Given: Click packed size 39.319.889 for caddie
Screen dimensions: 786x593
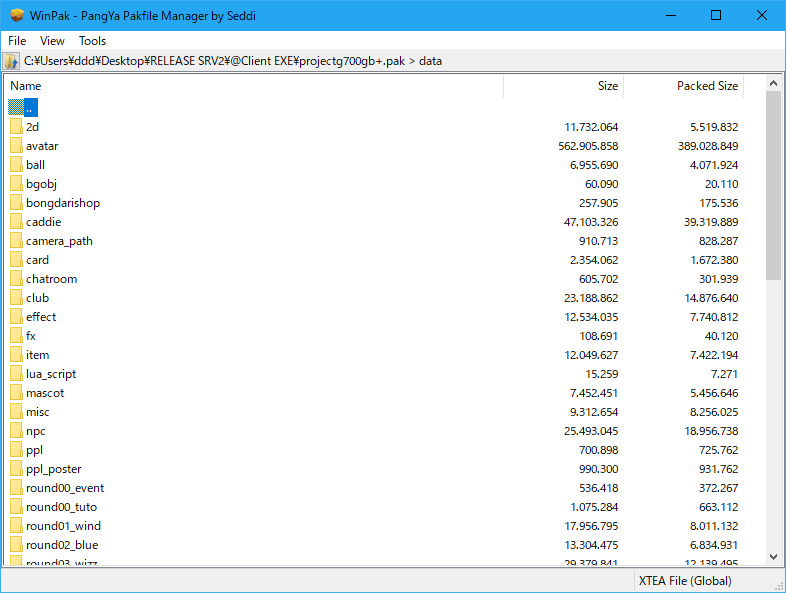Looking at the screenshot, I should click(x=711, y=222).
